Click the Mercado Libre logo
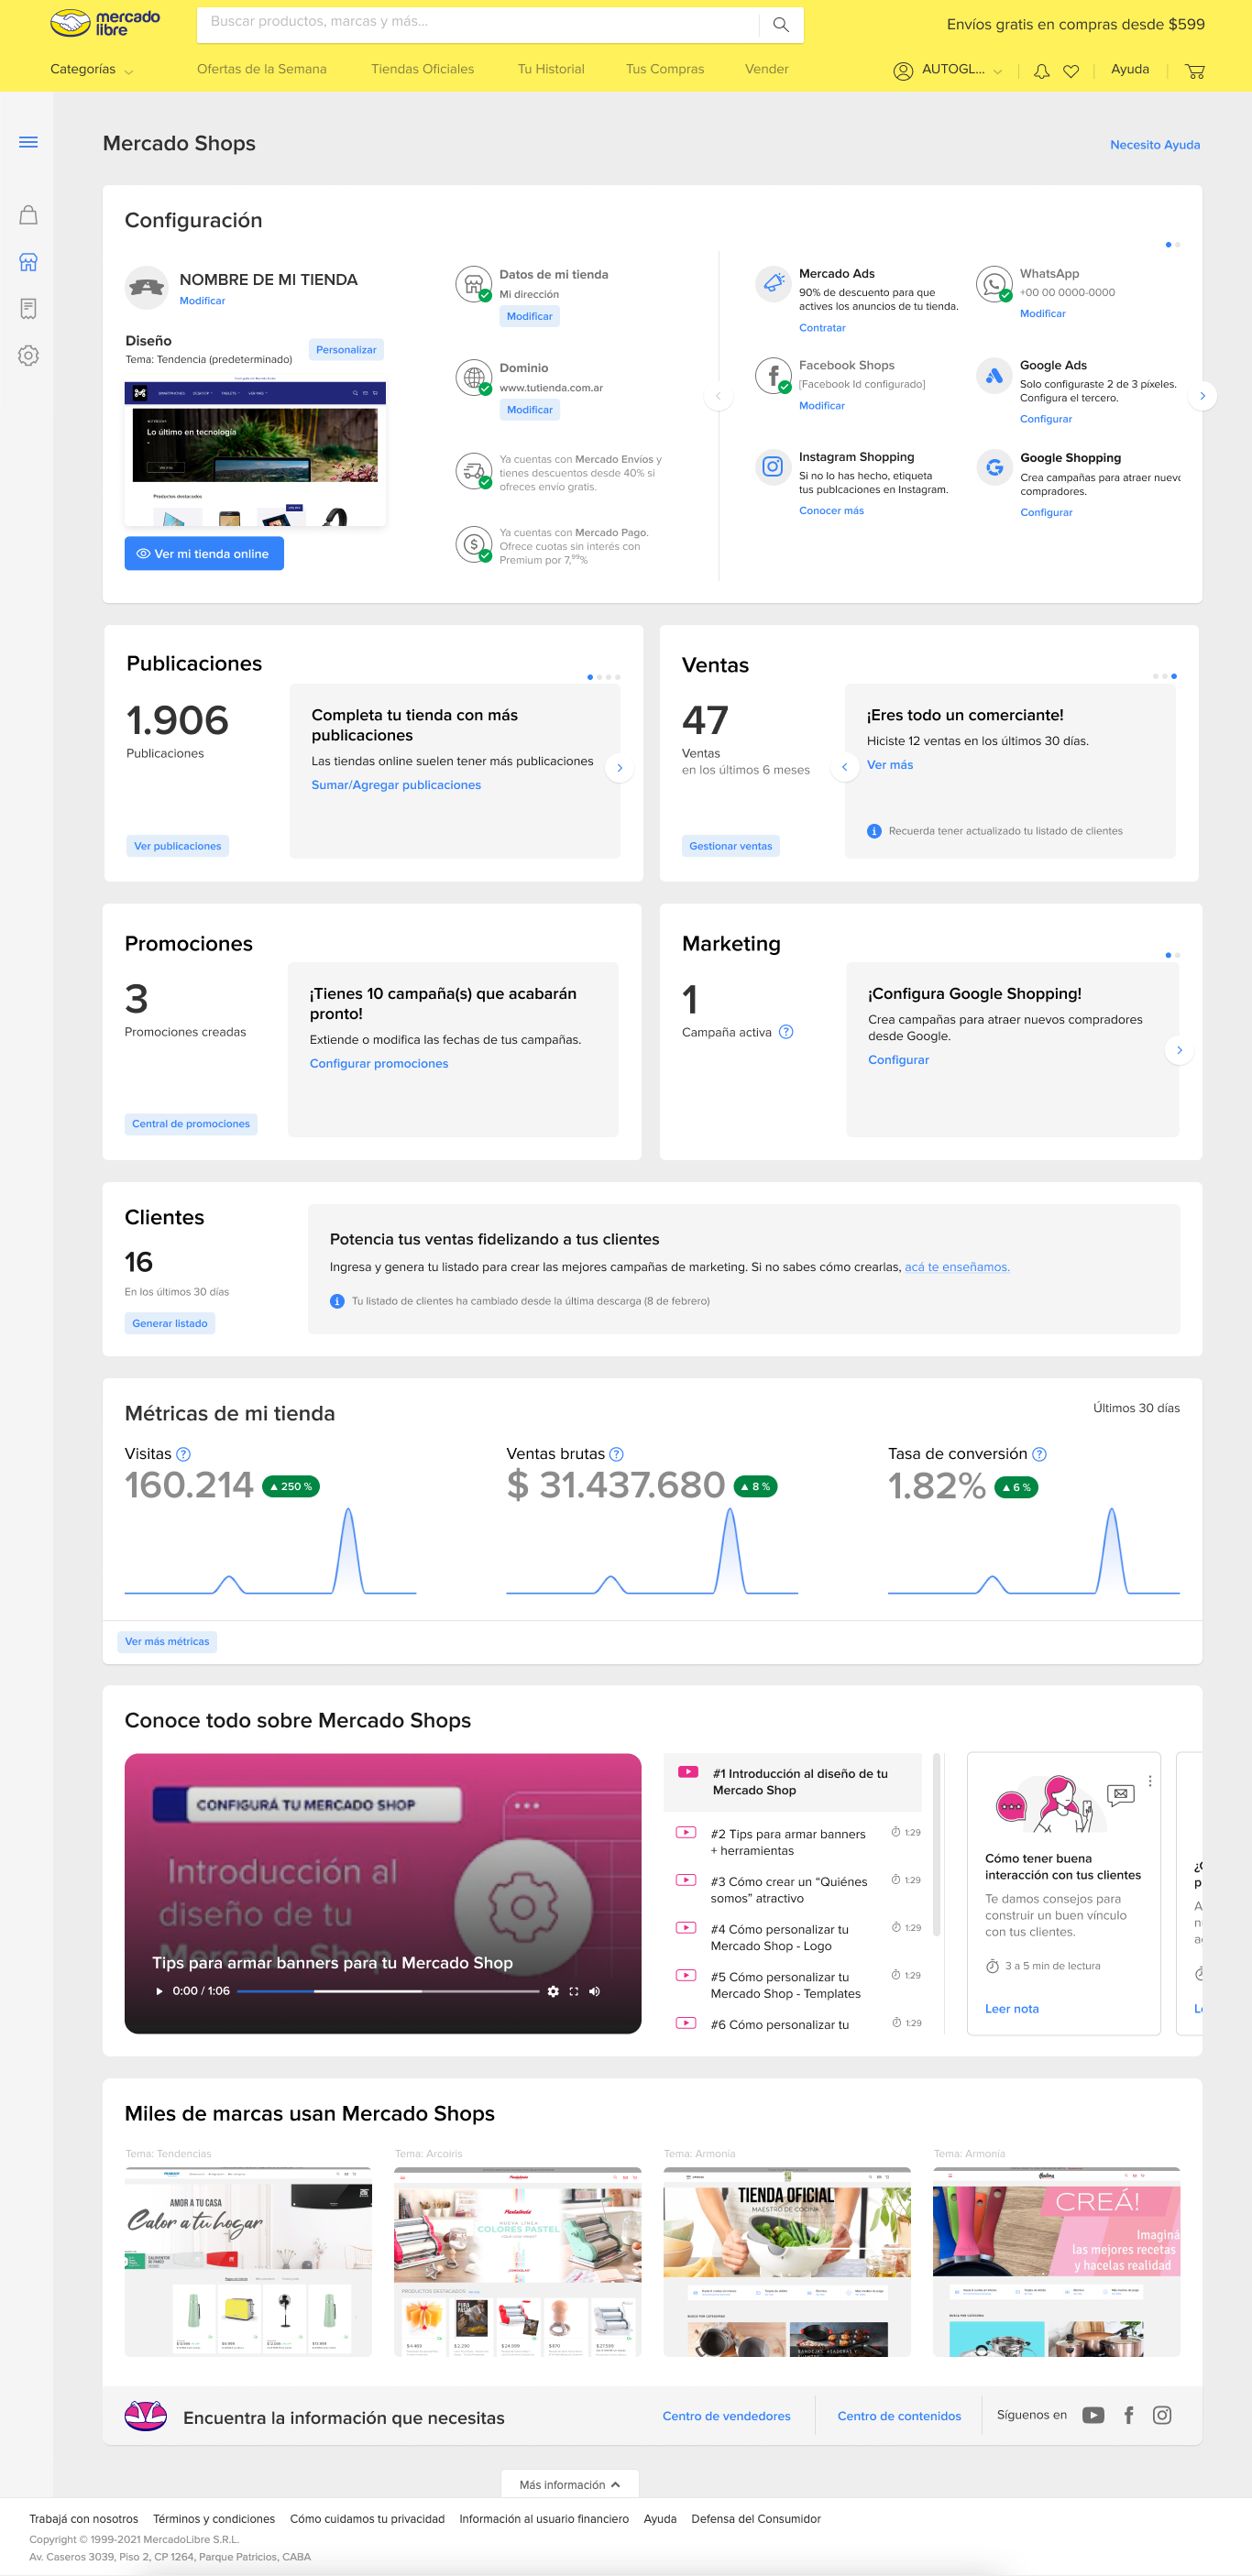This screenshot has width=1252, height=2576. (x=105, y=23)
